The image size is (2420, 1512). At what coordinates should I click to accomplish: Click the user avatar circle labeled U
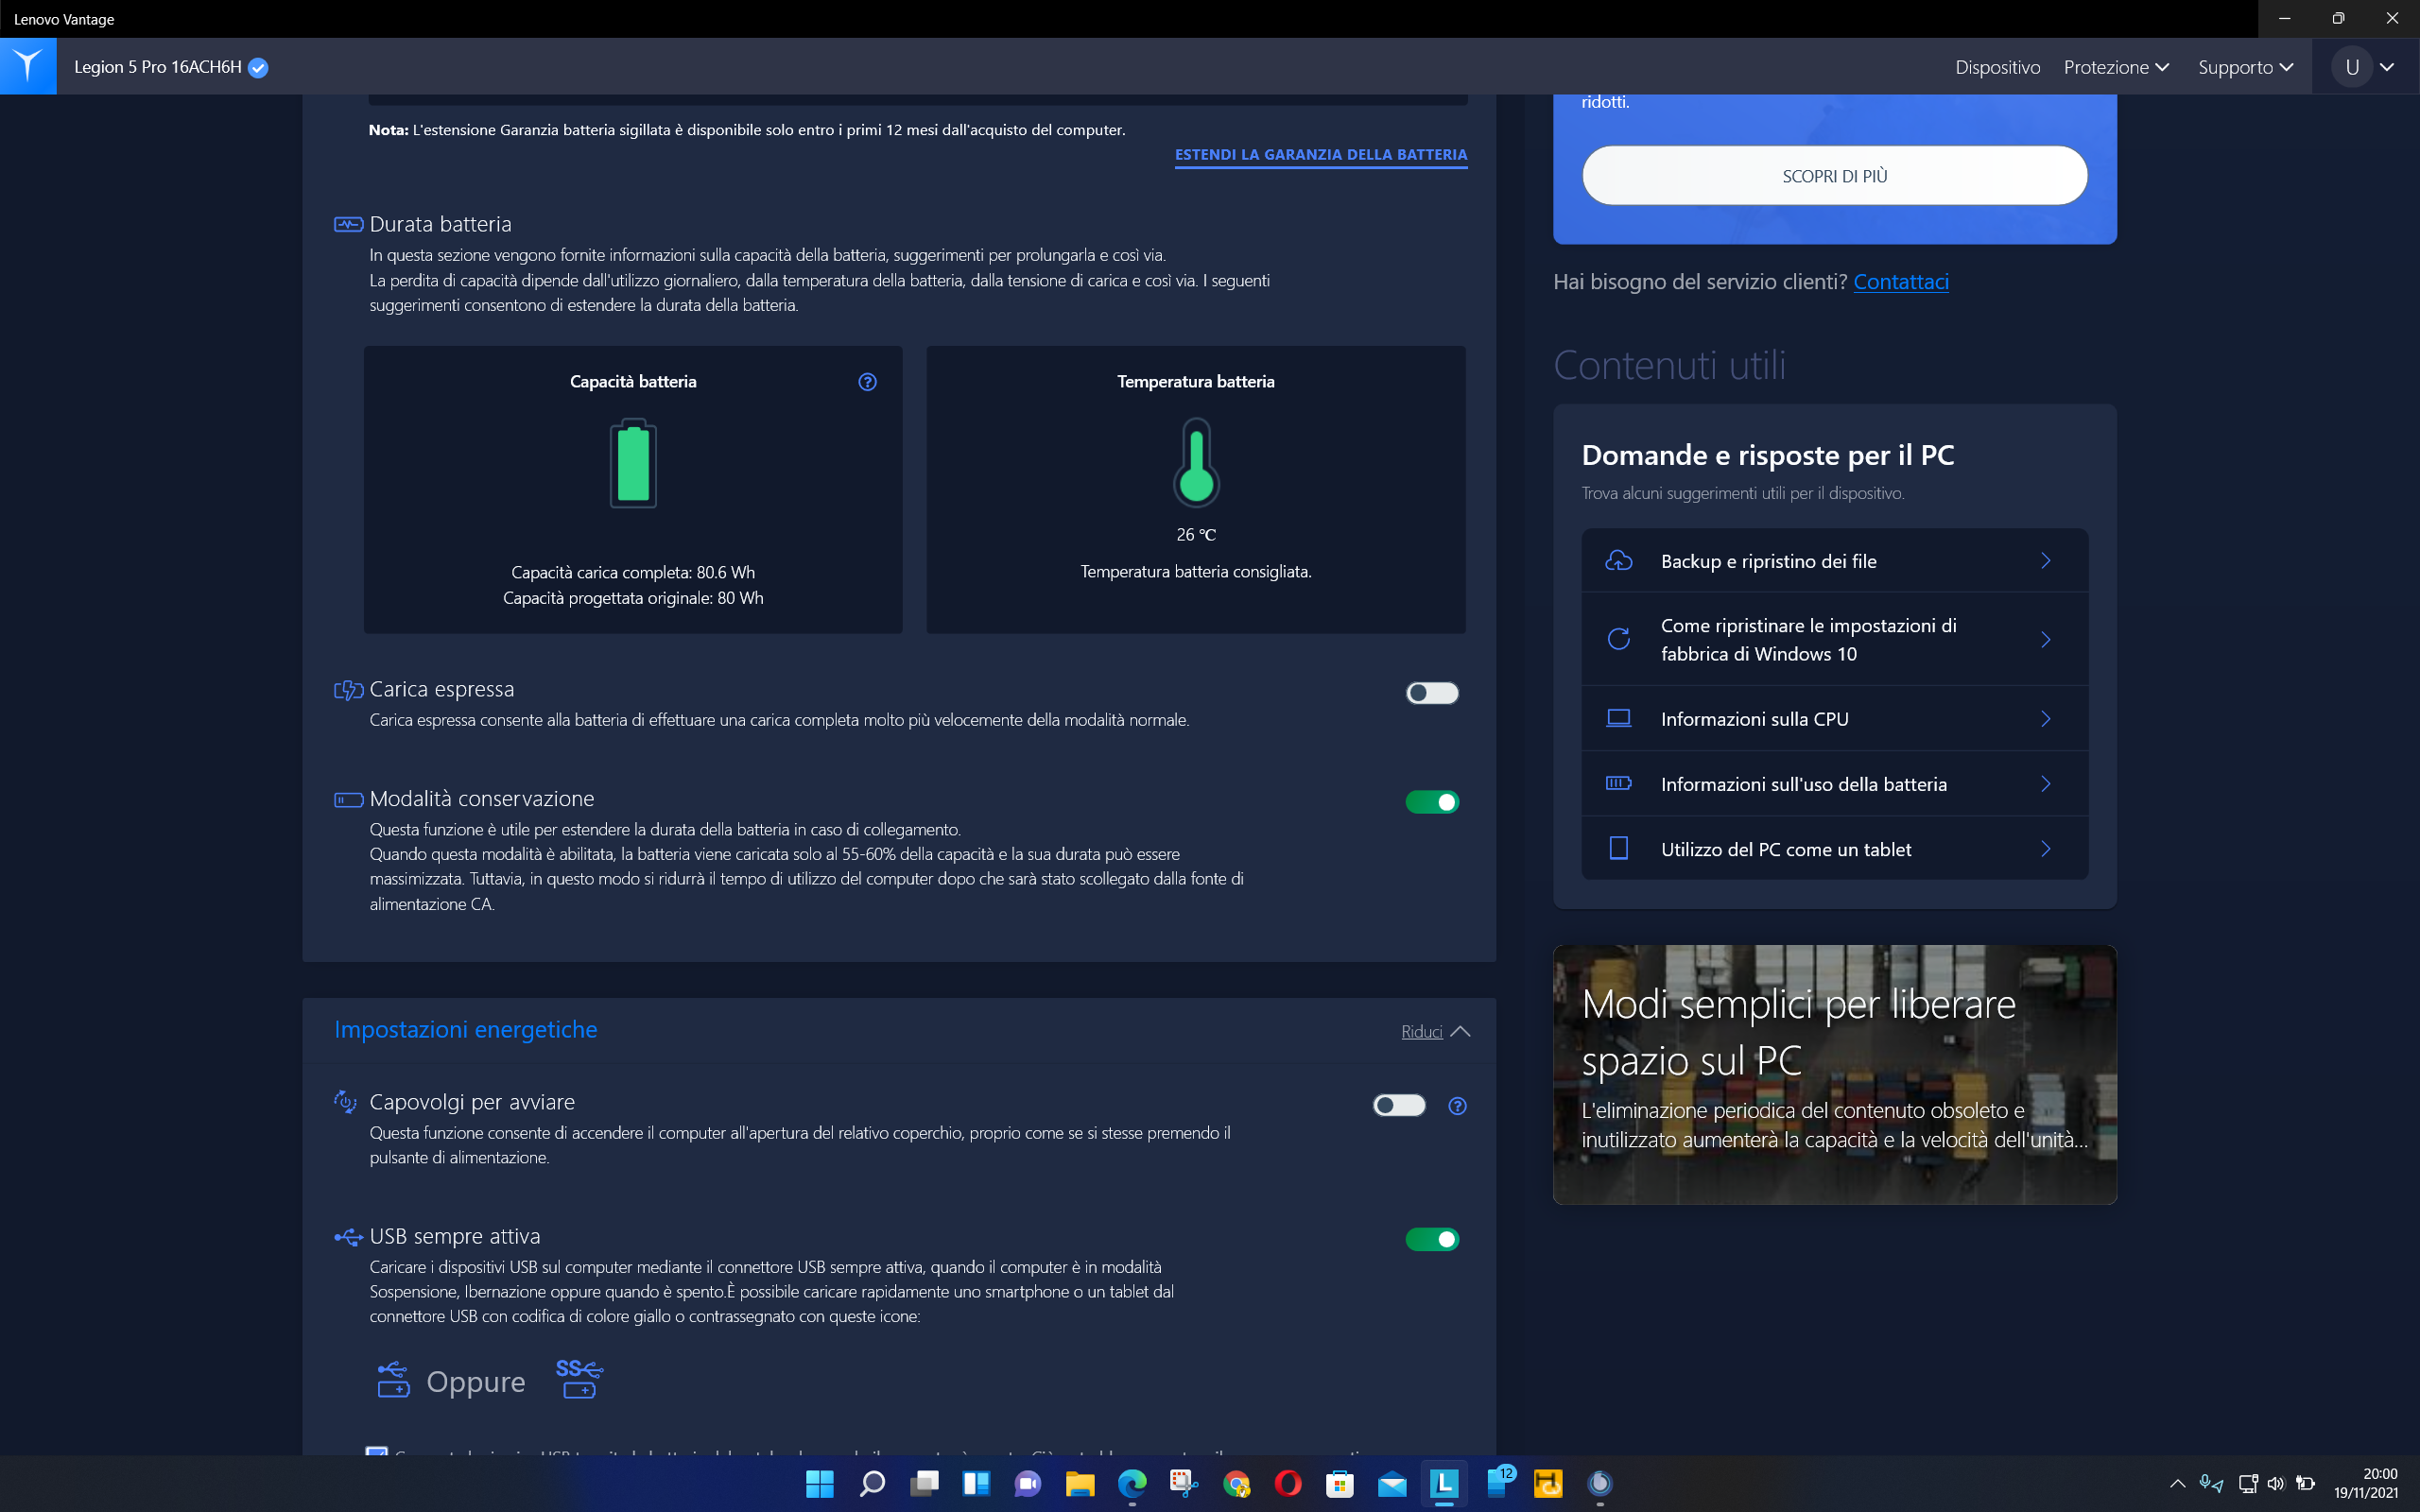2351,67
